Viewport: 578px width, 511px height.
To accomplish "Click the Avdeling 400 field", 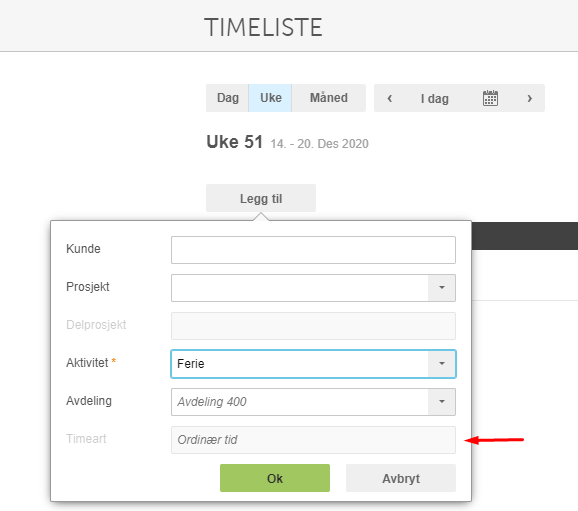I will (x=300, y=402).
